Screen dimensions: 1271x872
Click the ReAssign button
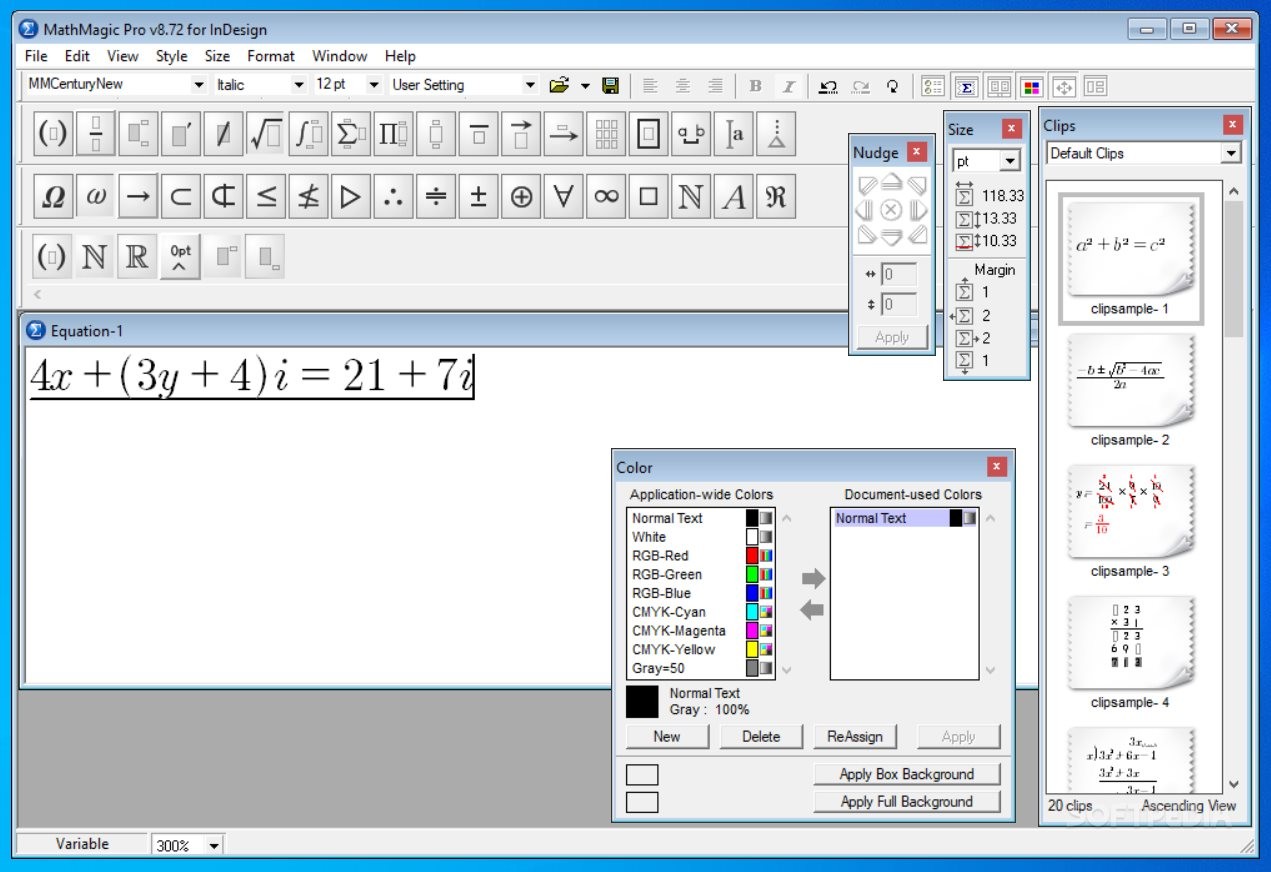pyautogui.click(x=855, y=736)
